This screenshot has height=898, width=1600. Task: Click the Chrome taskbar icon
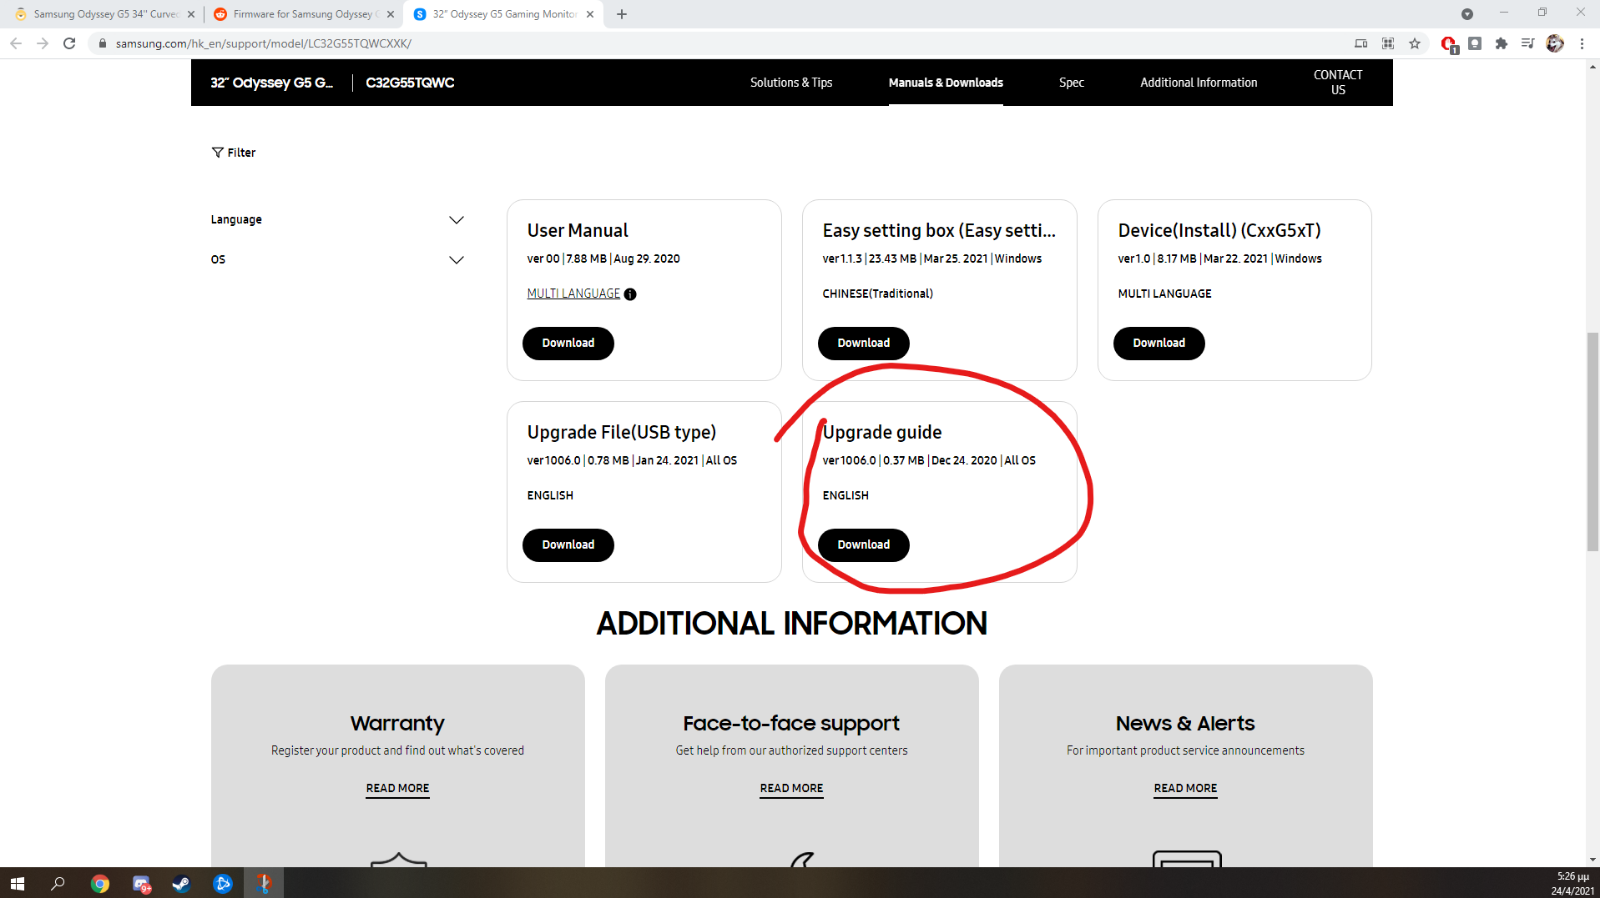click(100, 884)
